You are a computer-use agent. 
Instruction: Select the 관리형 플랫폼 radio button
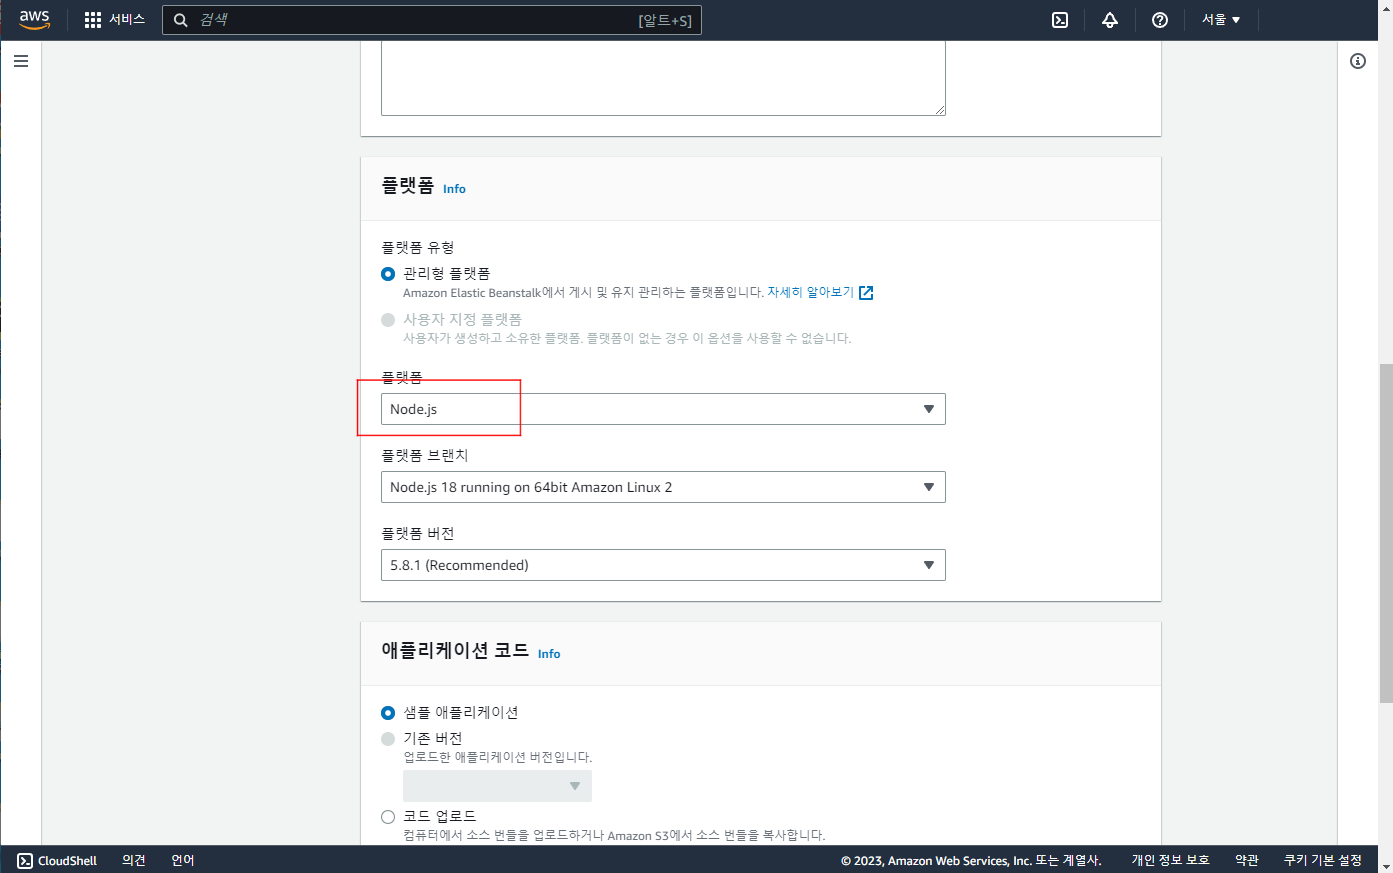pyautogui.click(x=388, y=274)
